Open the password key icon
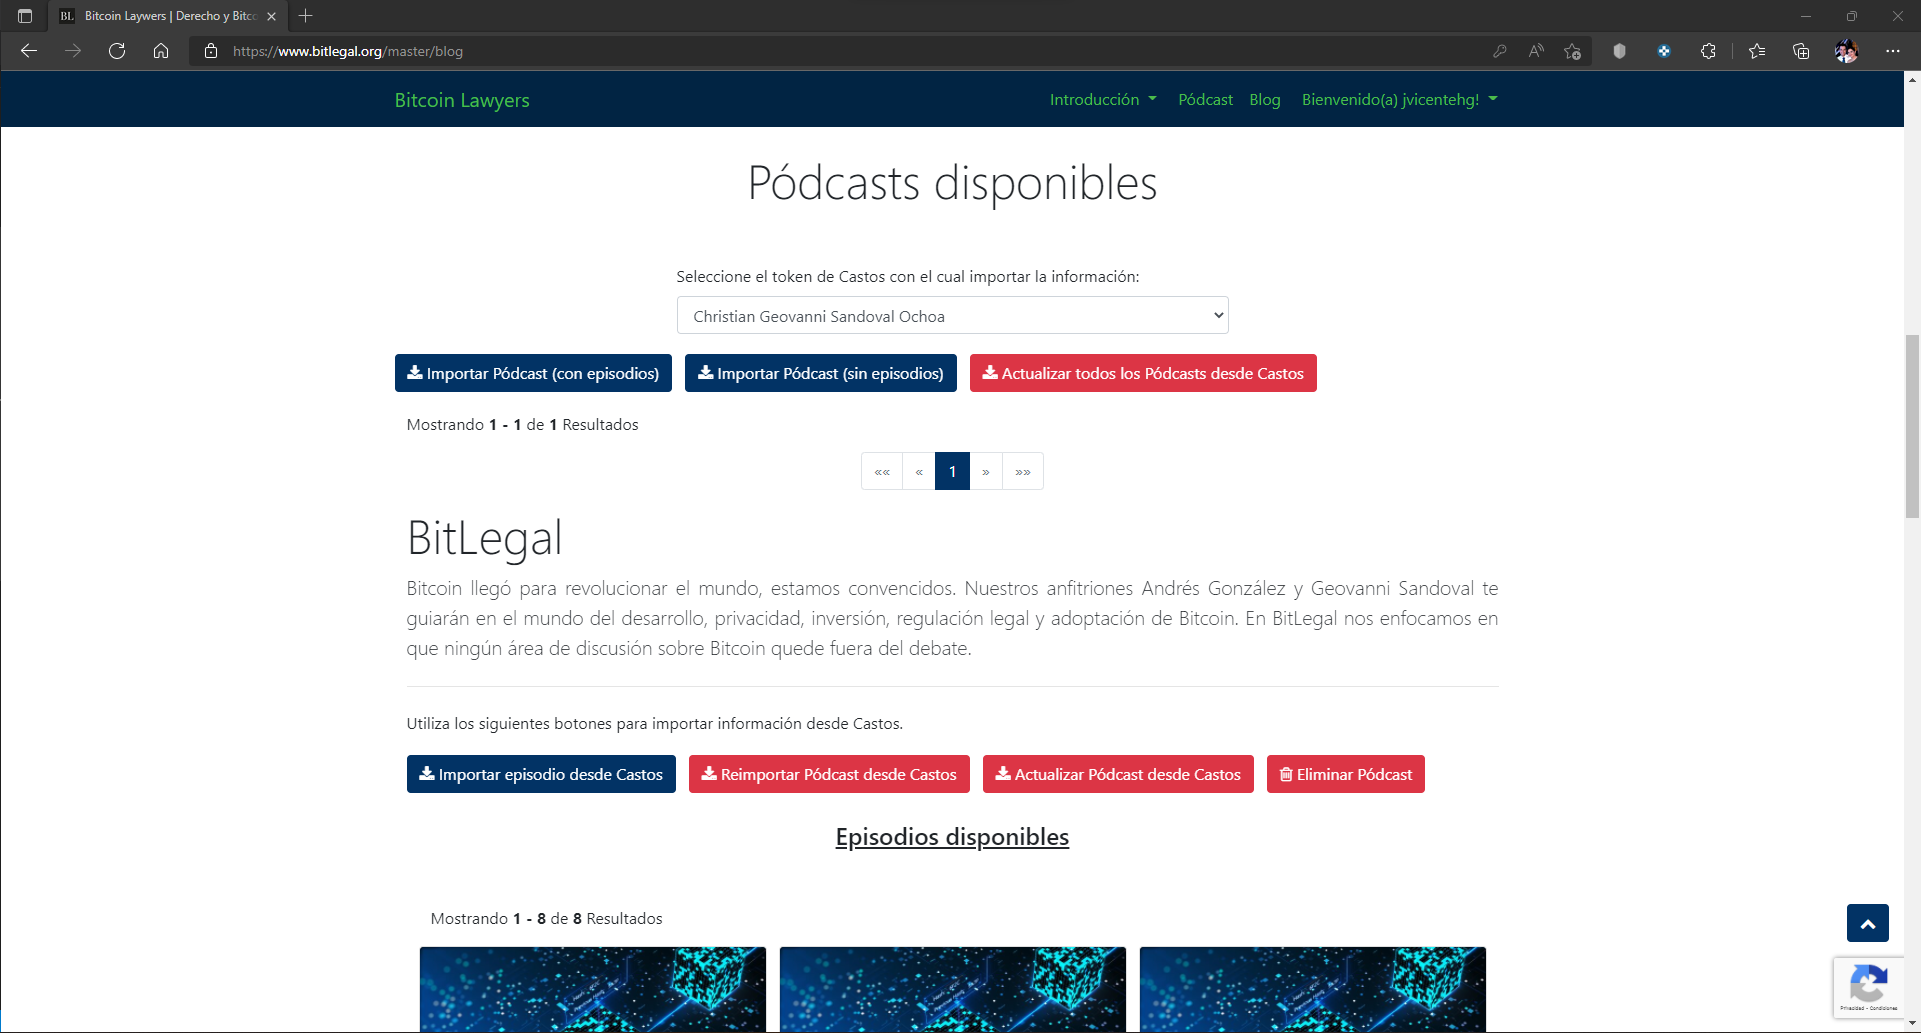 (1499, 51)
